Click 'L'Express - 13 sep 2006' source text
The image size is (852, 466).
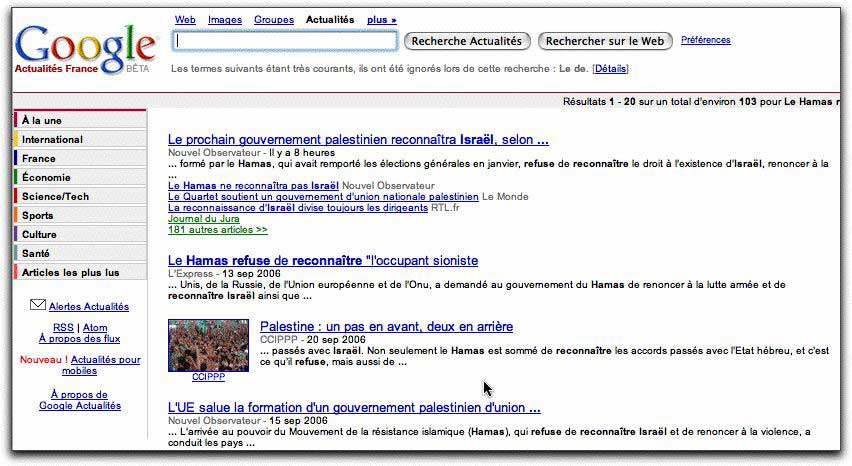[x=224, y=273]
